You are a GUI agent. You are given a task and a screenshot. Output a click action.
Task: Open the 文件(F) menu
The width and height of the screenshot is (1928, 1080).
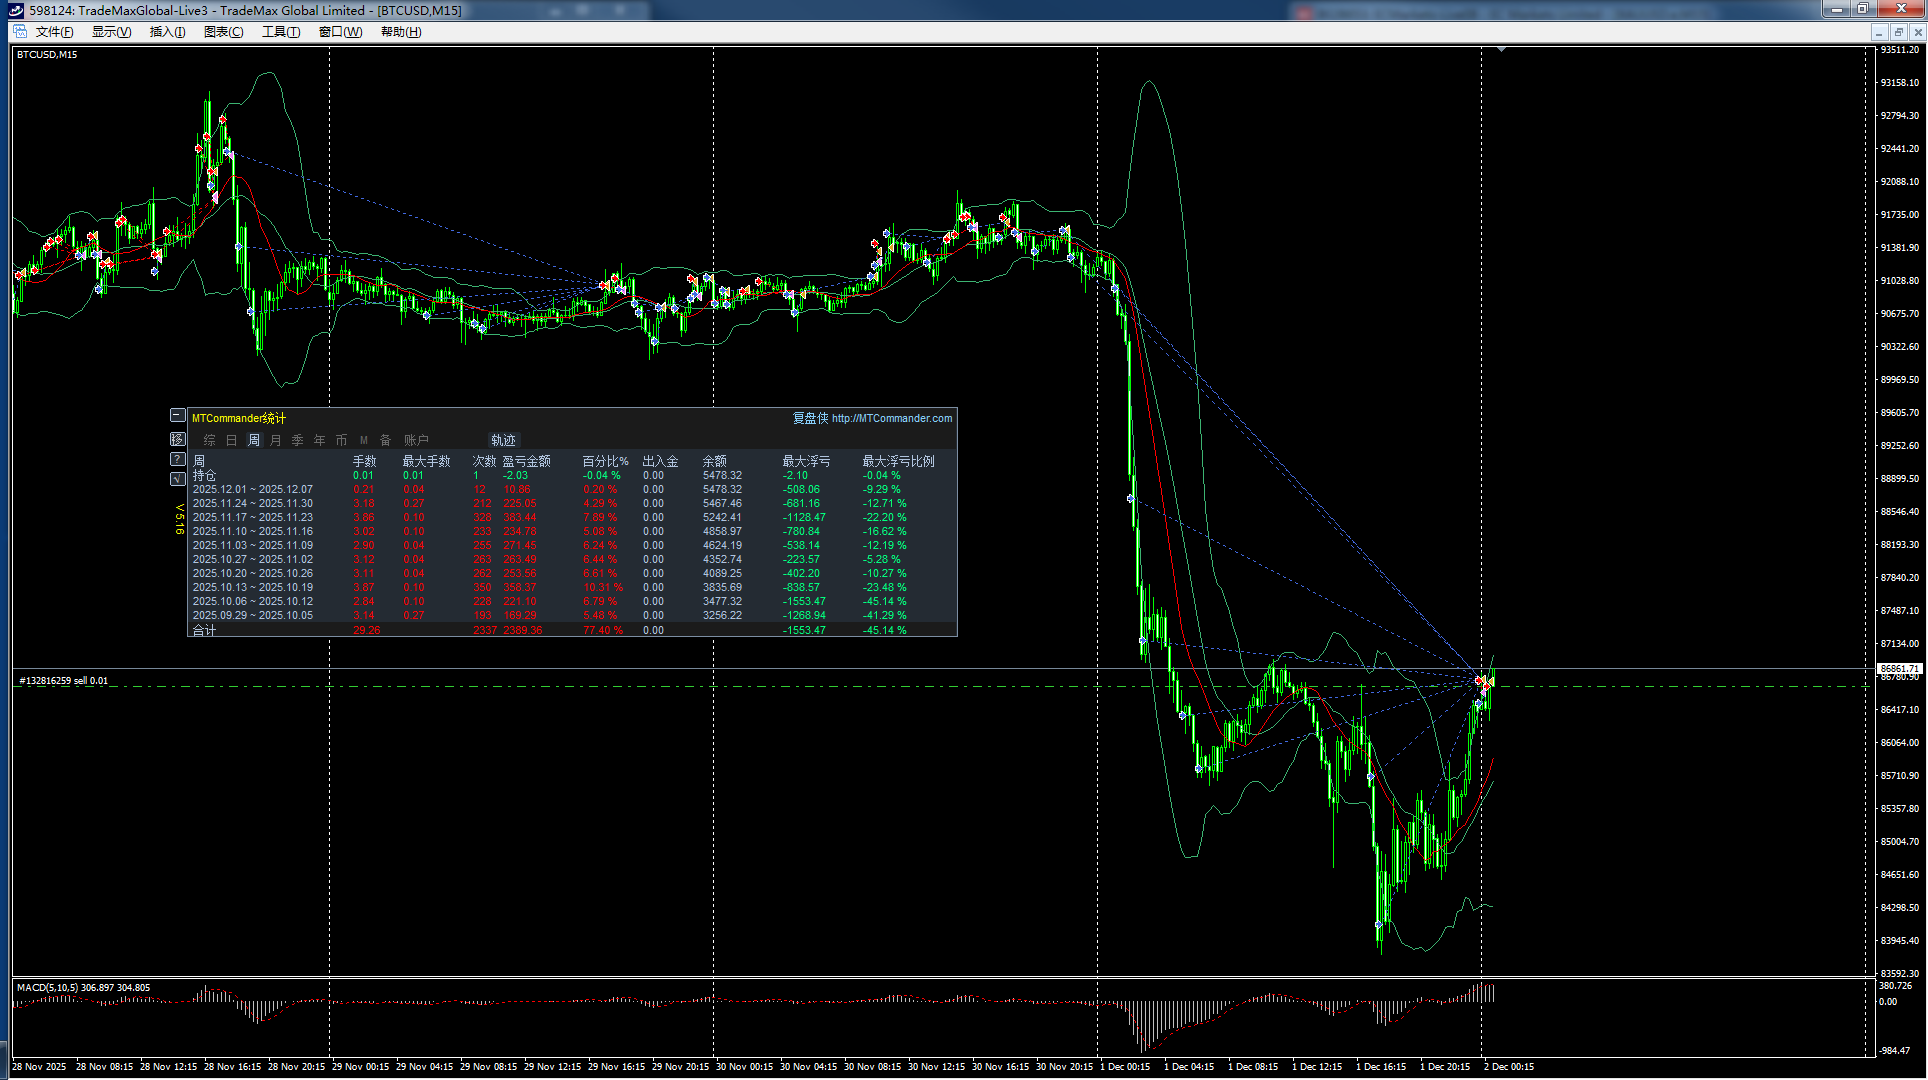(55, 32)
